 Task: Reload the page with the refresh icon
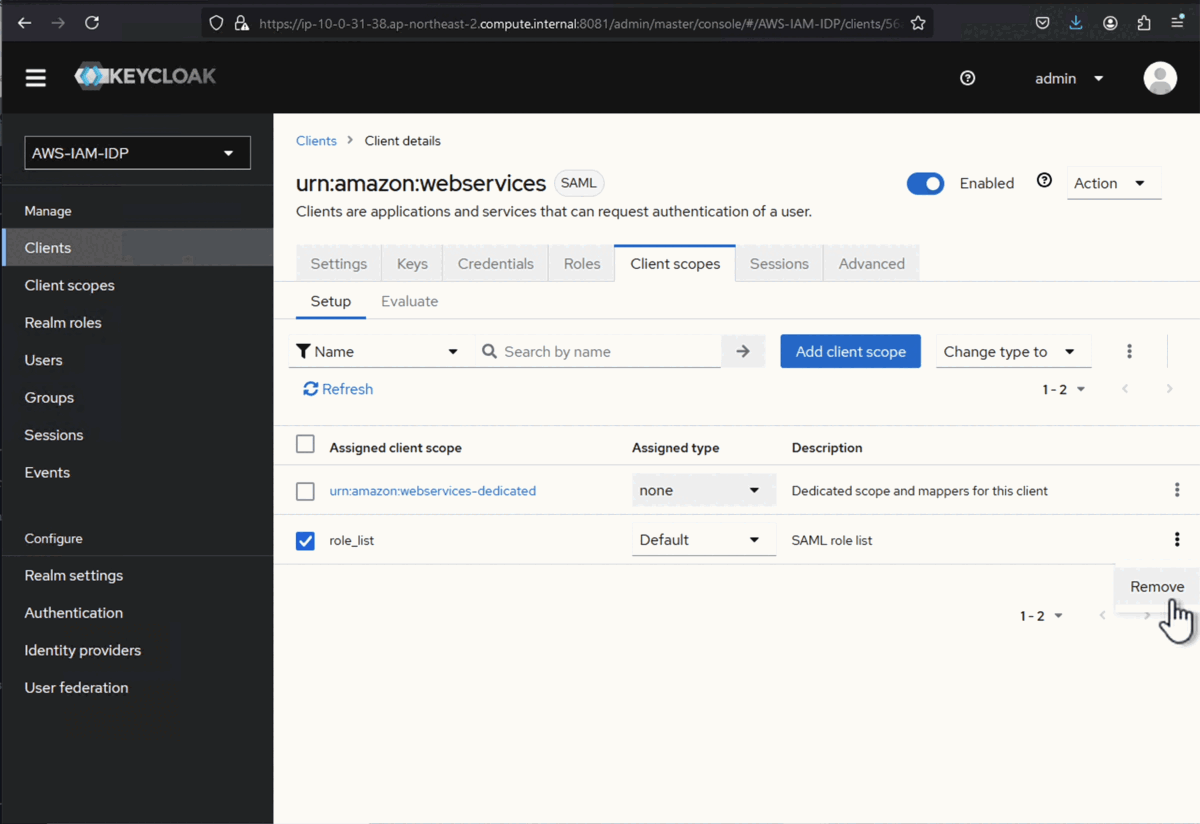pos(92,23)
